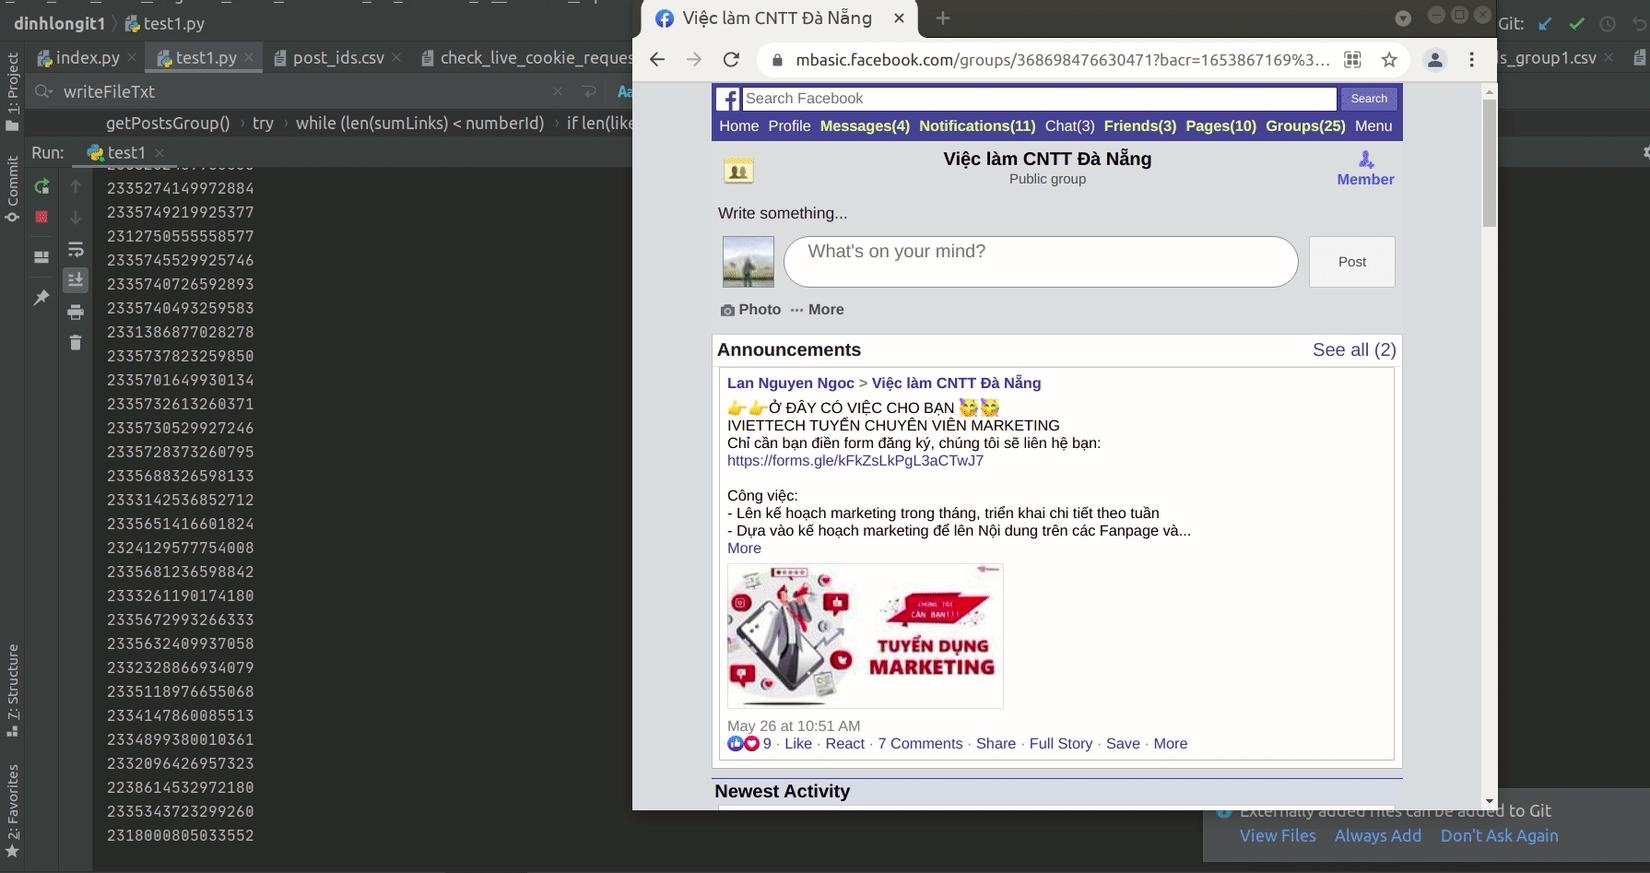Open Git history clock icon
Viewport: 1650px width, 873px height.
(1607, 24)
